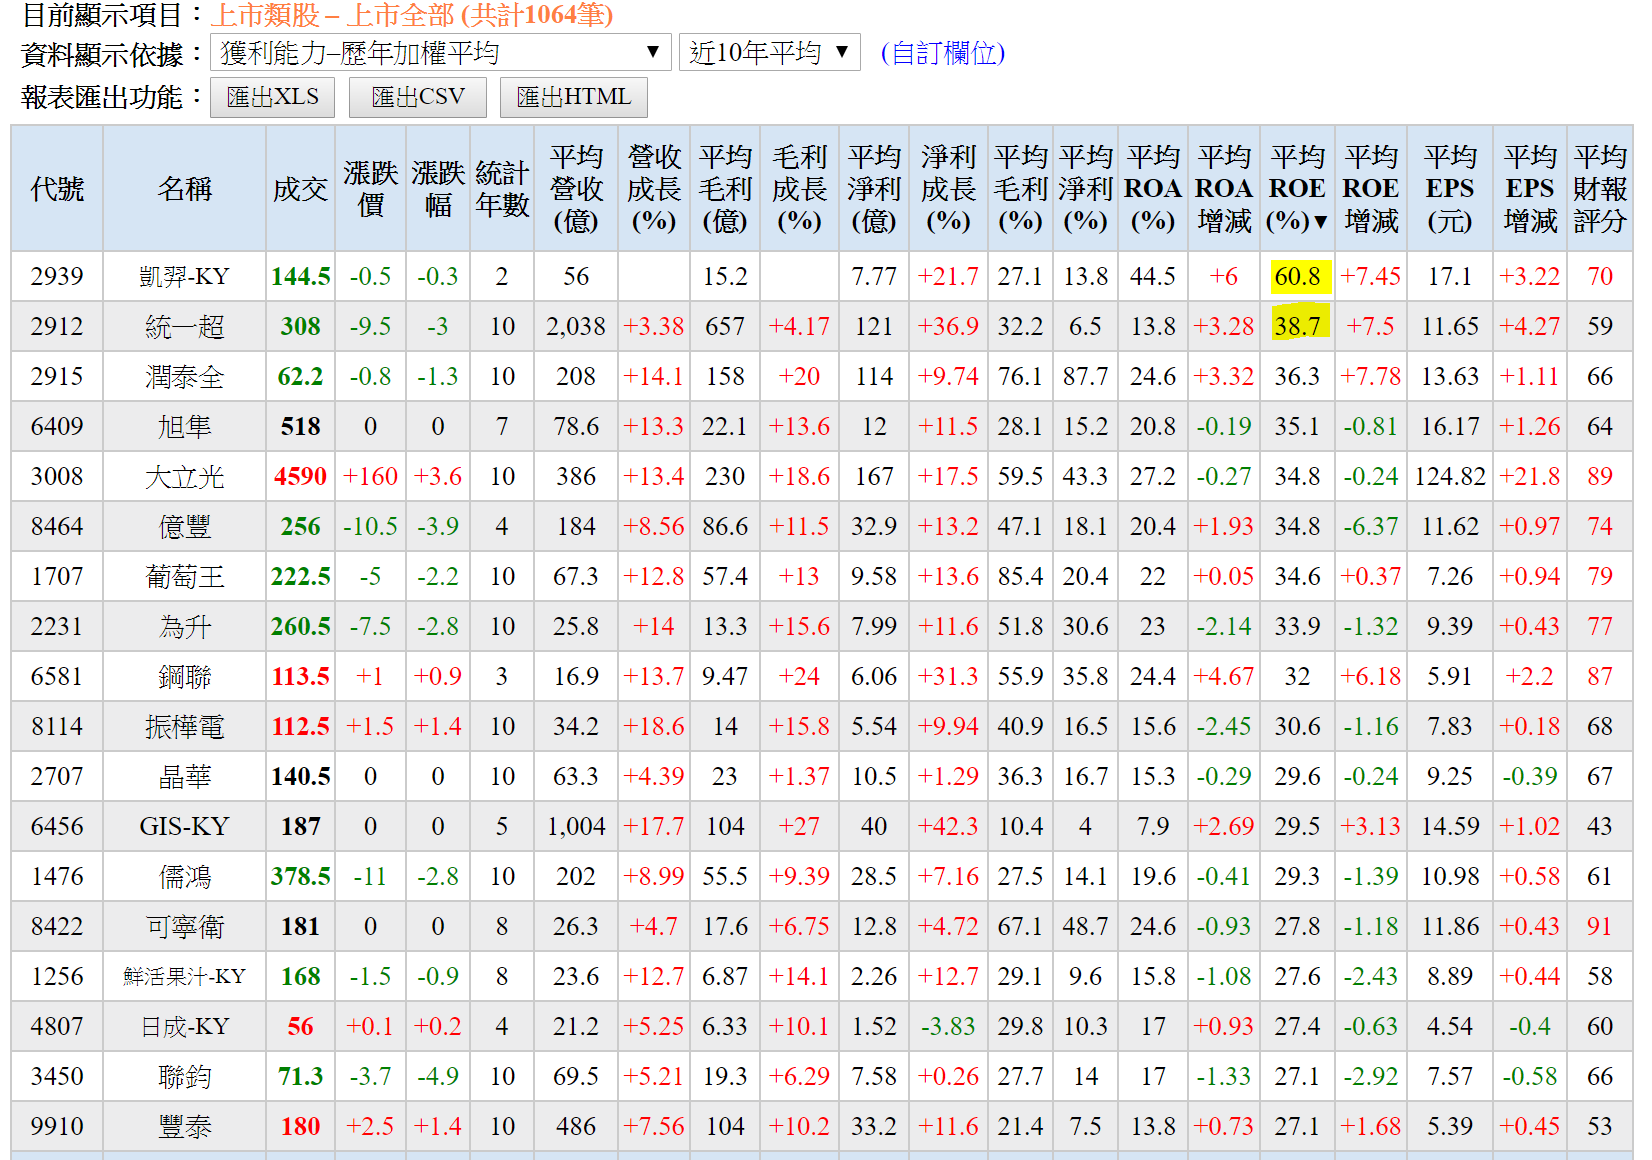Open stock 為升 name link
This screenshot has height=1160, width=1652.
pos(185,626)
